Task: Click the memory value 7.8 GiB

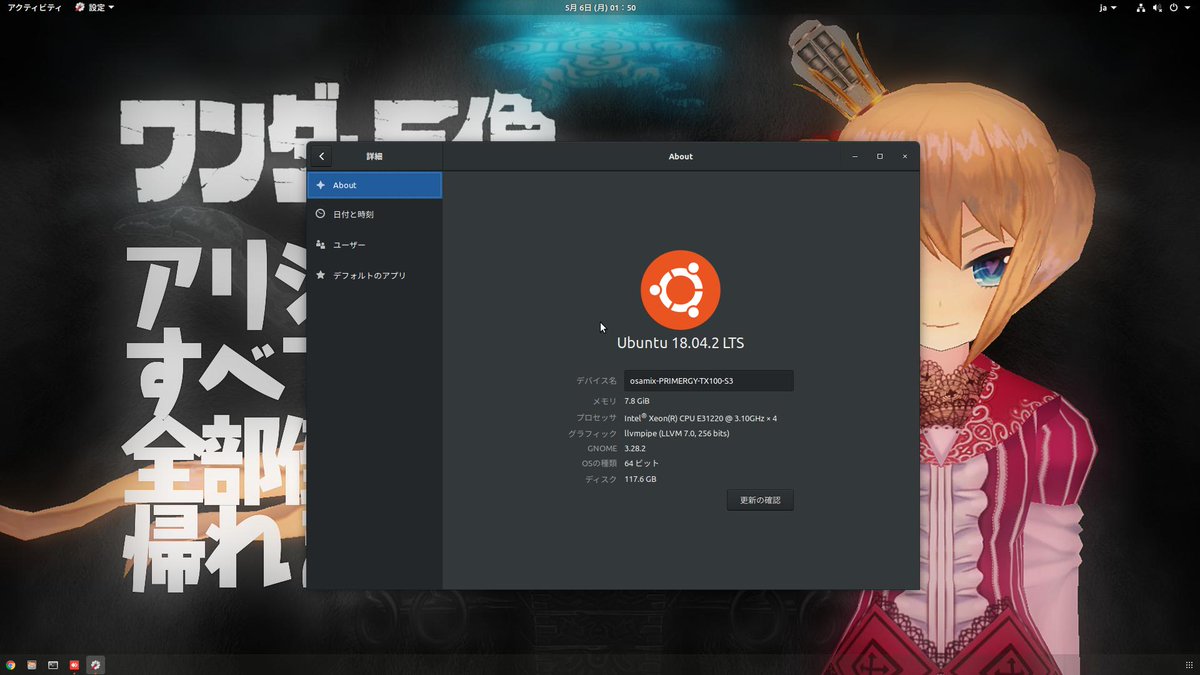Action: (637, 401)
